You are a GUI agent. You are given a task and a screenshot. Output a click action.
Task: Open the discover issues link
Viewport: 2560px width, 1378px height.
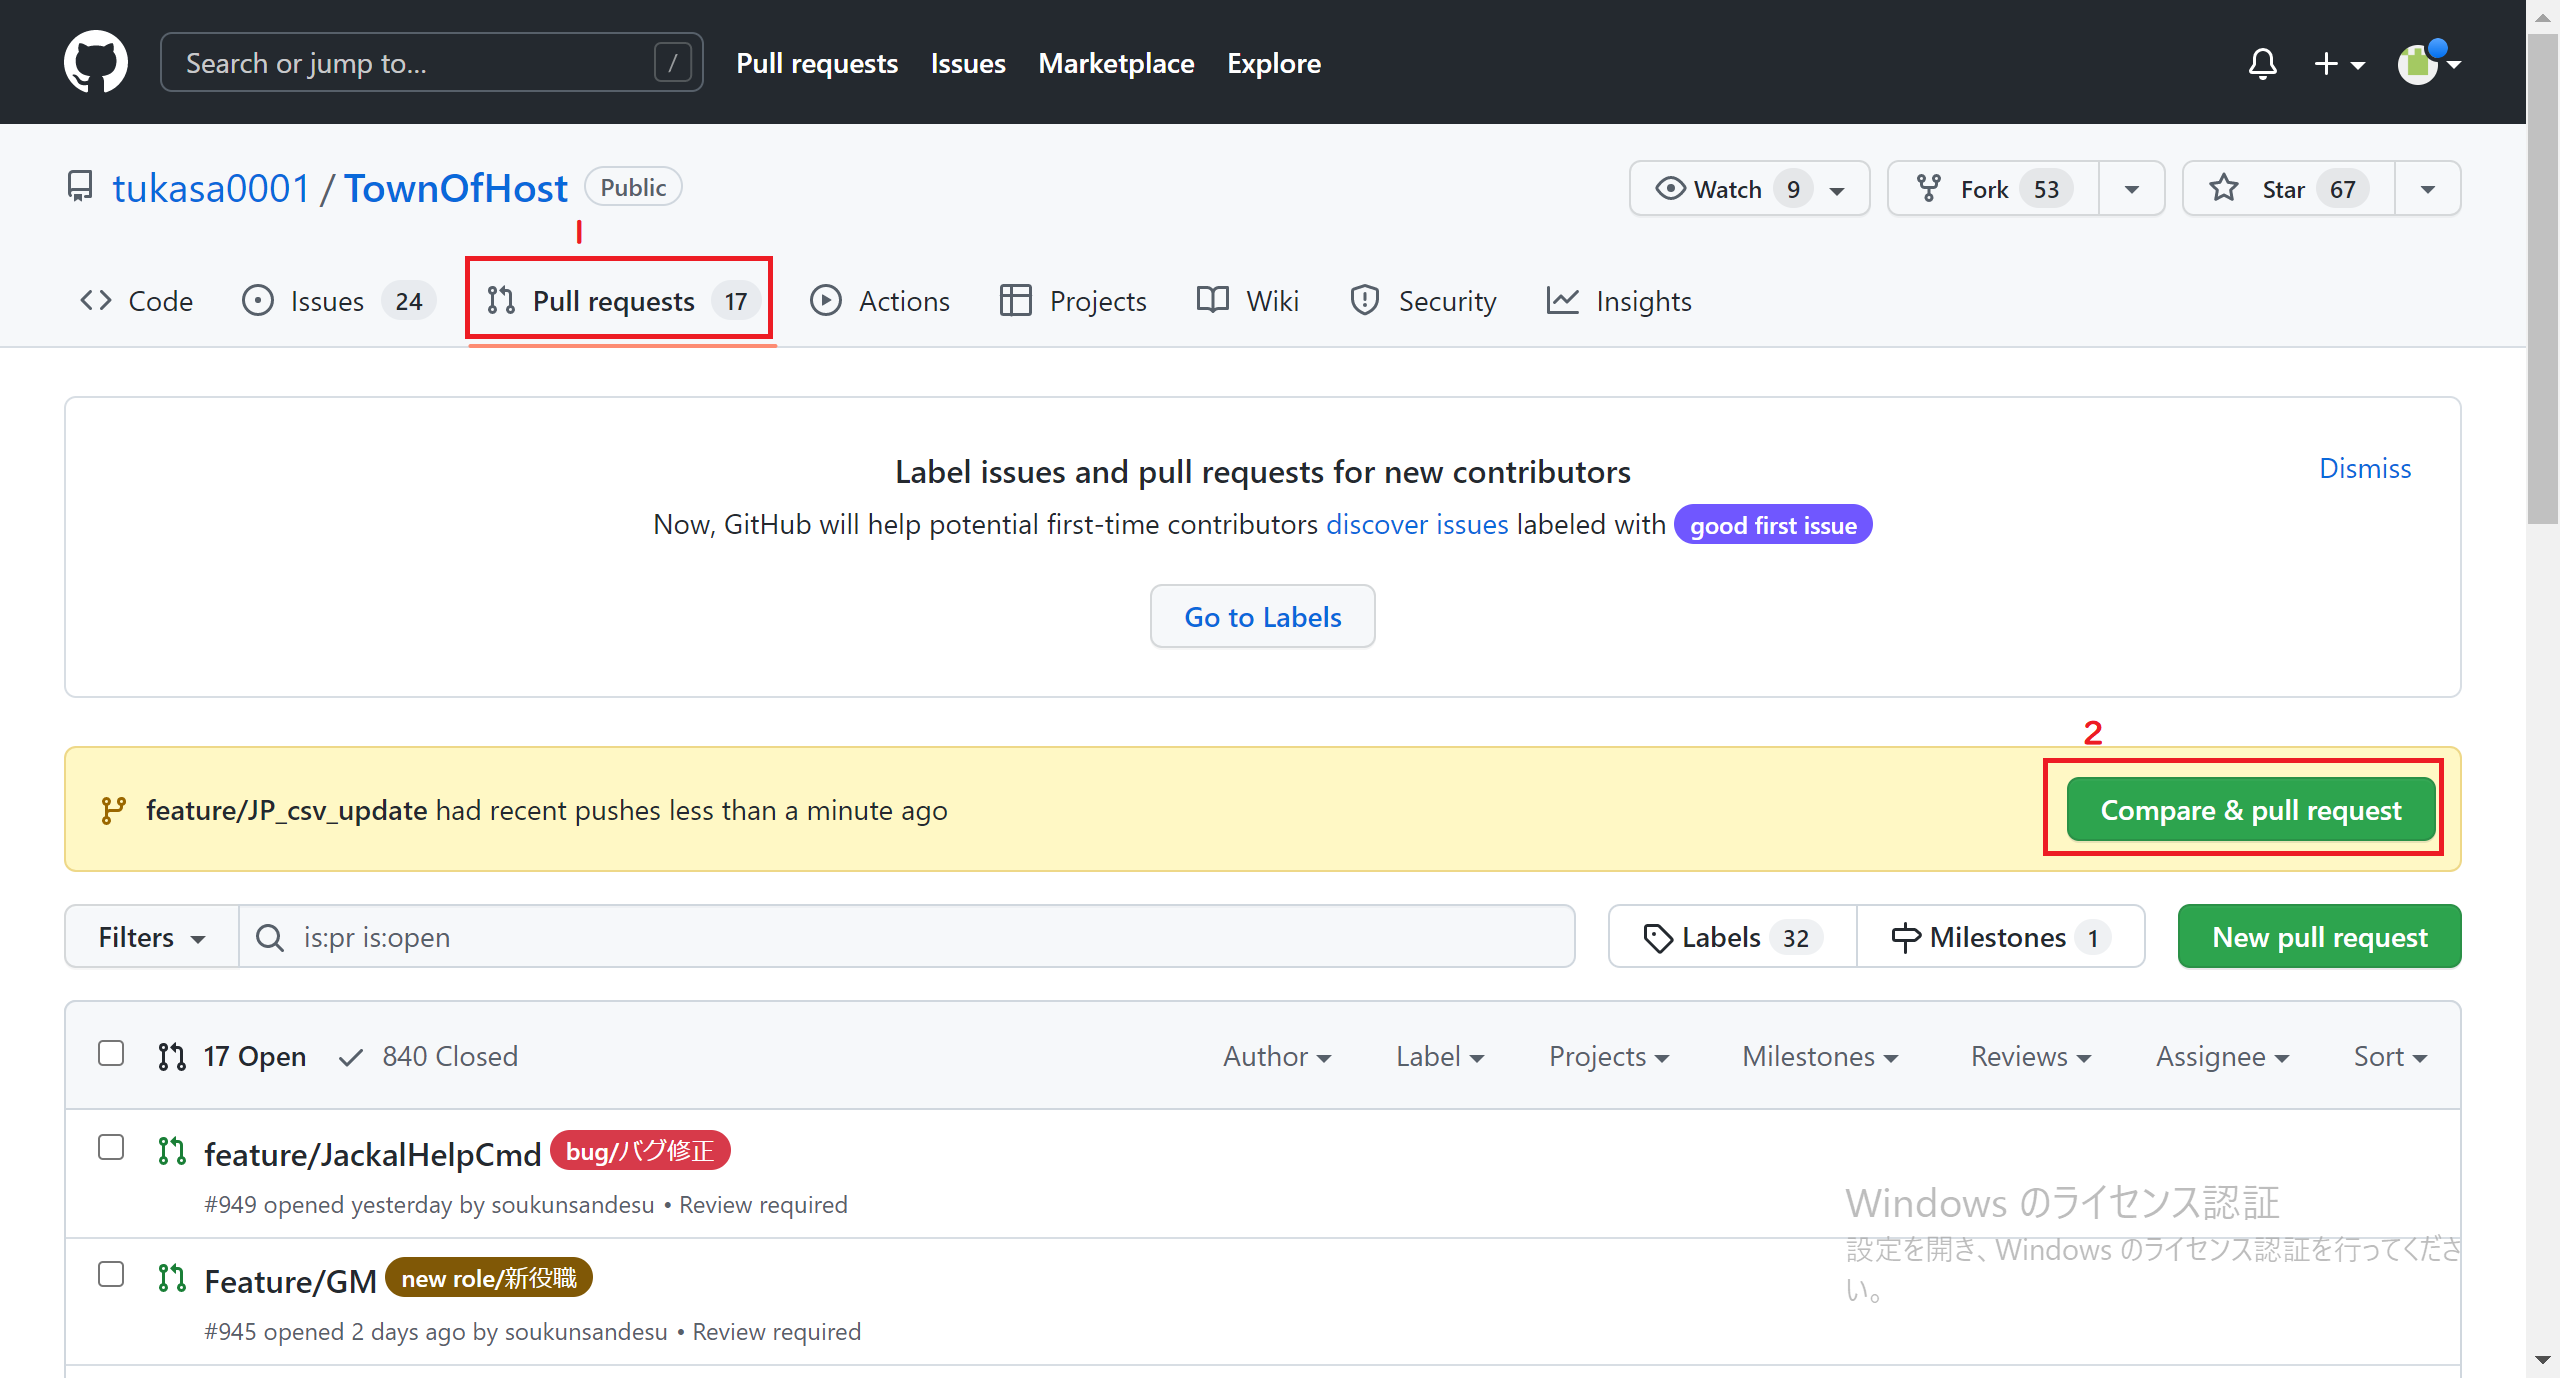coord(1417,523)
